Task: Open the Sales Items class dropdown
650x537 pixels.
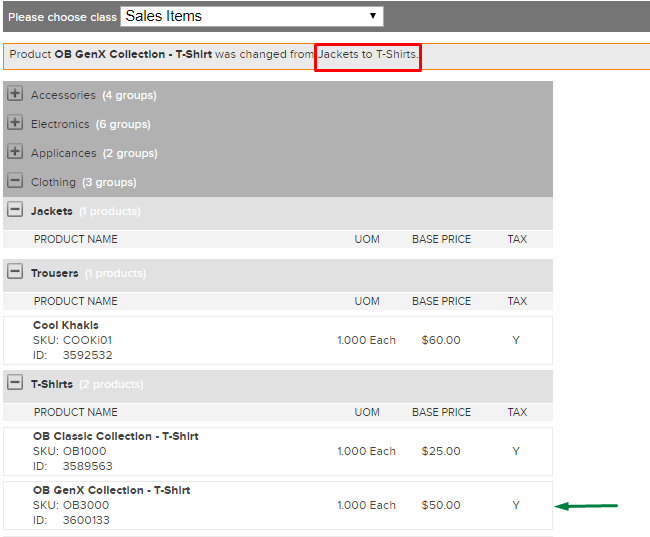Action: (x=252, y=17)
